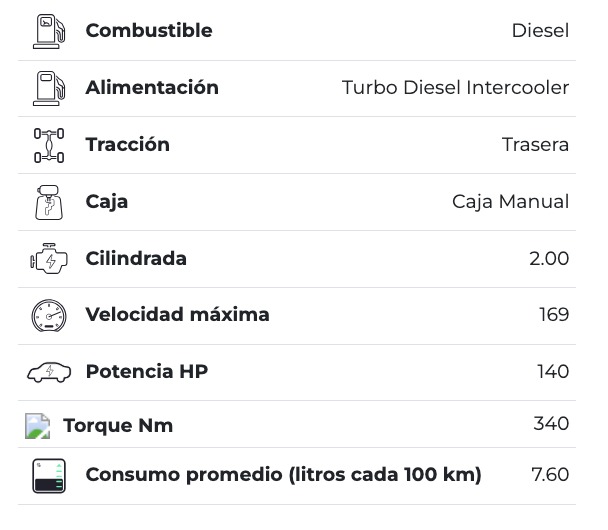Click the Velocidad máxima label
Viewport: 608px width, 530px height.
click(x=177, y=316)
